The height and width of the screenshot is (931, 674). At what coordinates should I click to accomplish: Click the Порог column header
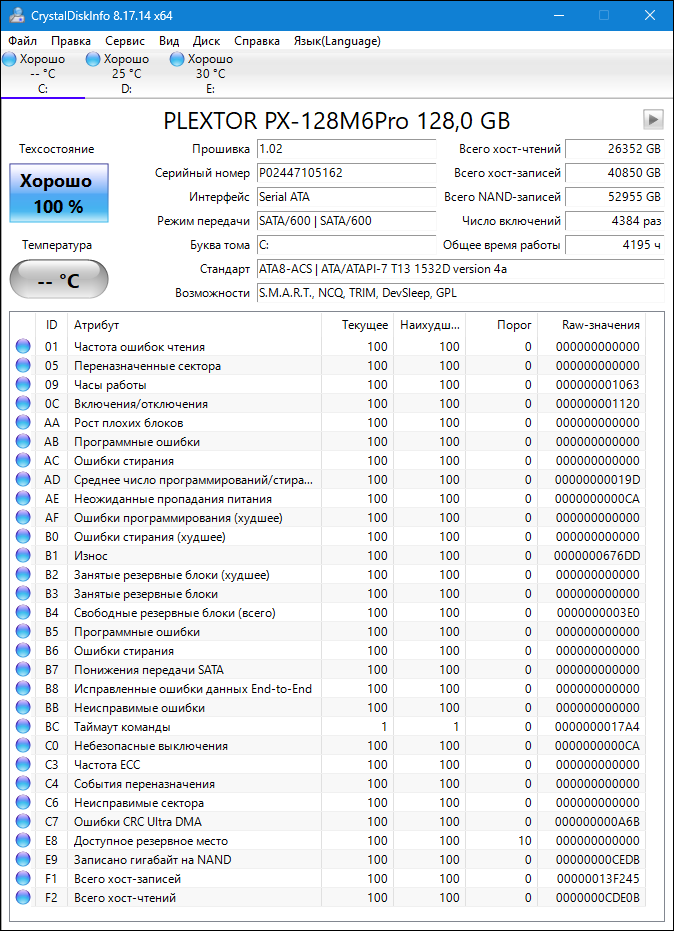501,325
